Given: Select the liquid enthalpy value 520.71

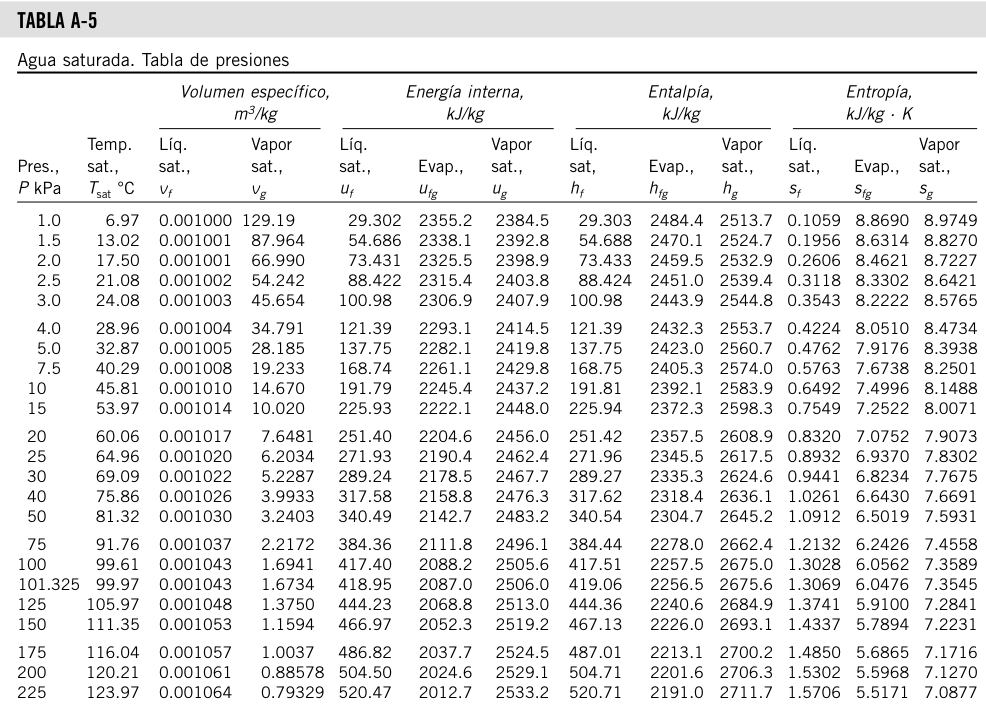Looking at the screenshot, I should pos(595,692).
